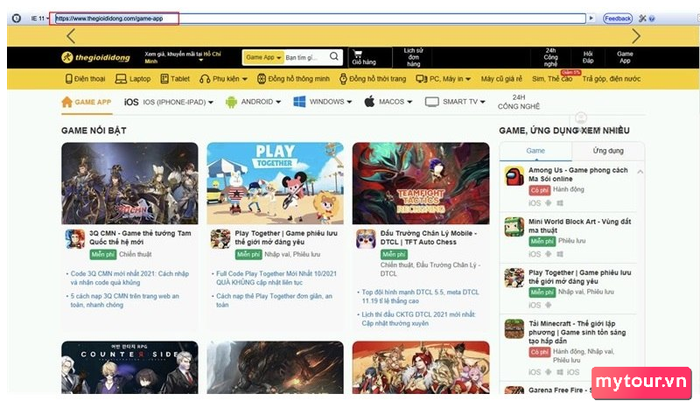Viewport: 700px width, 410px height.
Task: Click the URL address bar field
Action: click(x=320, y=18)
